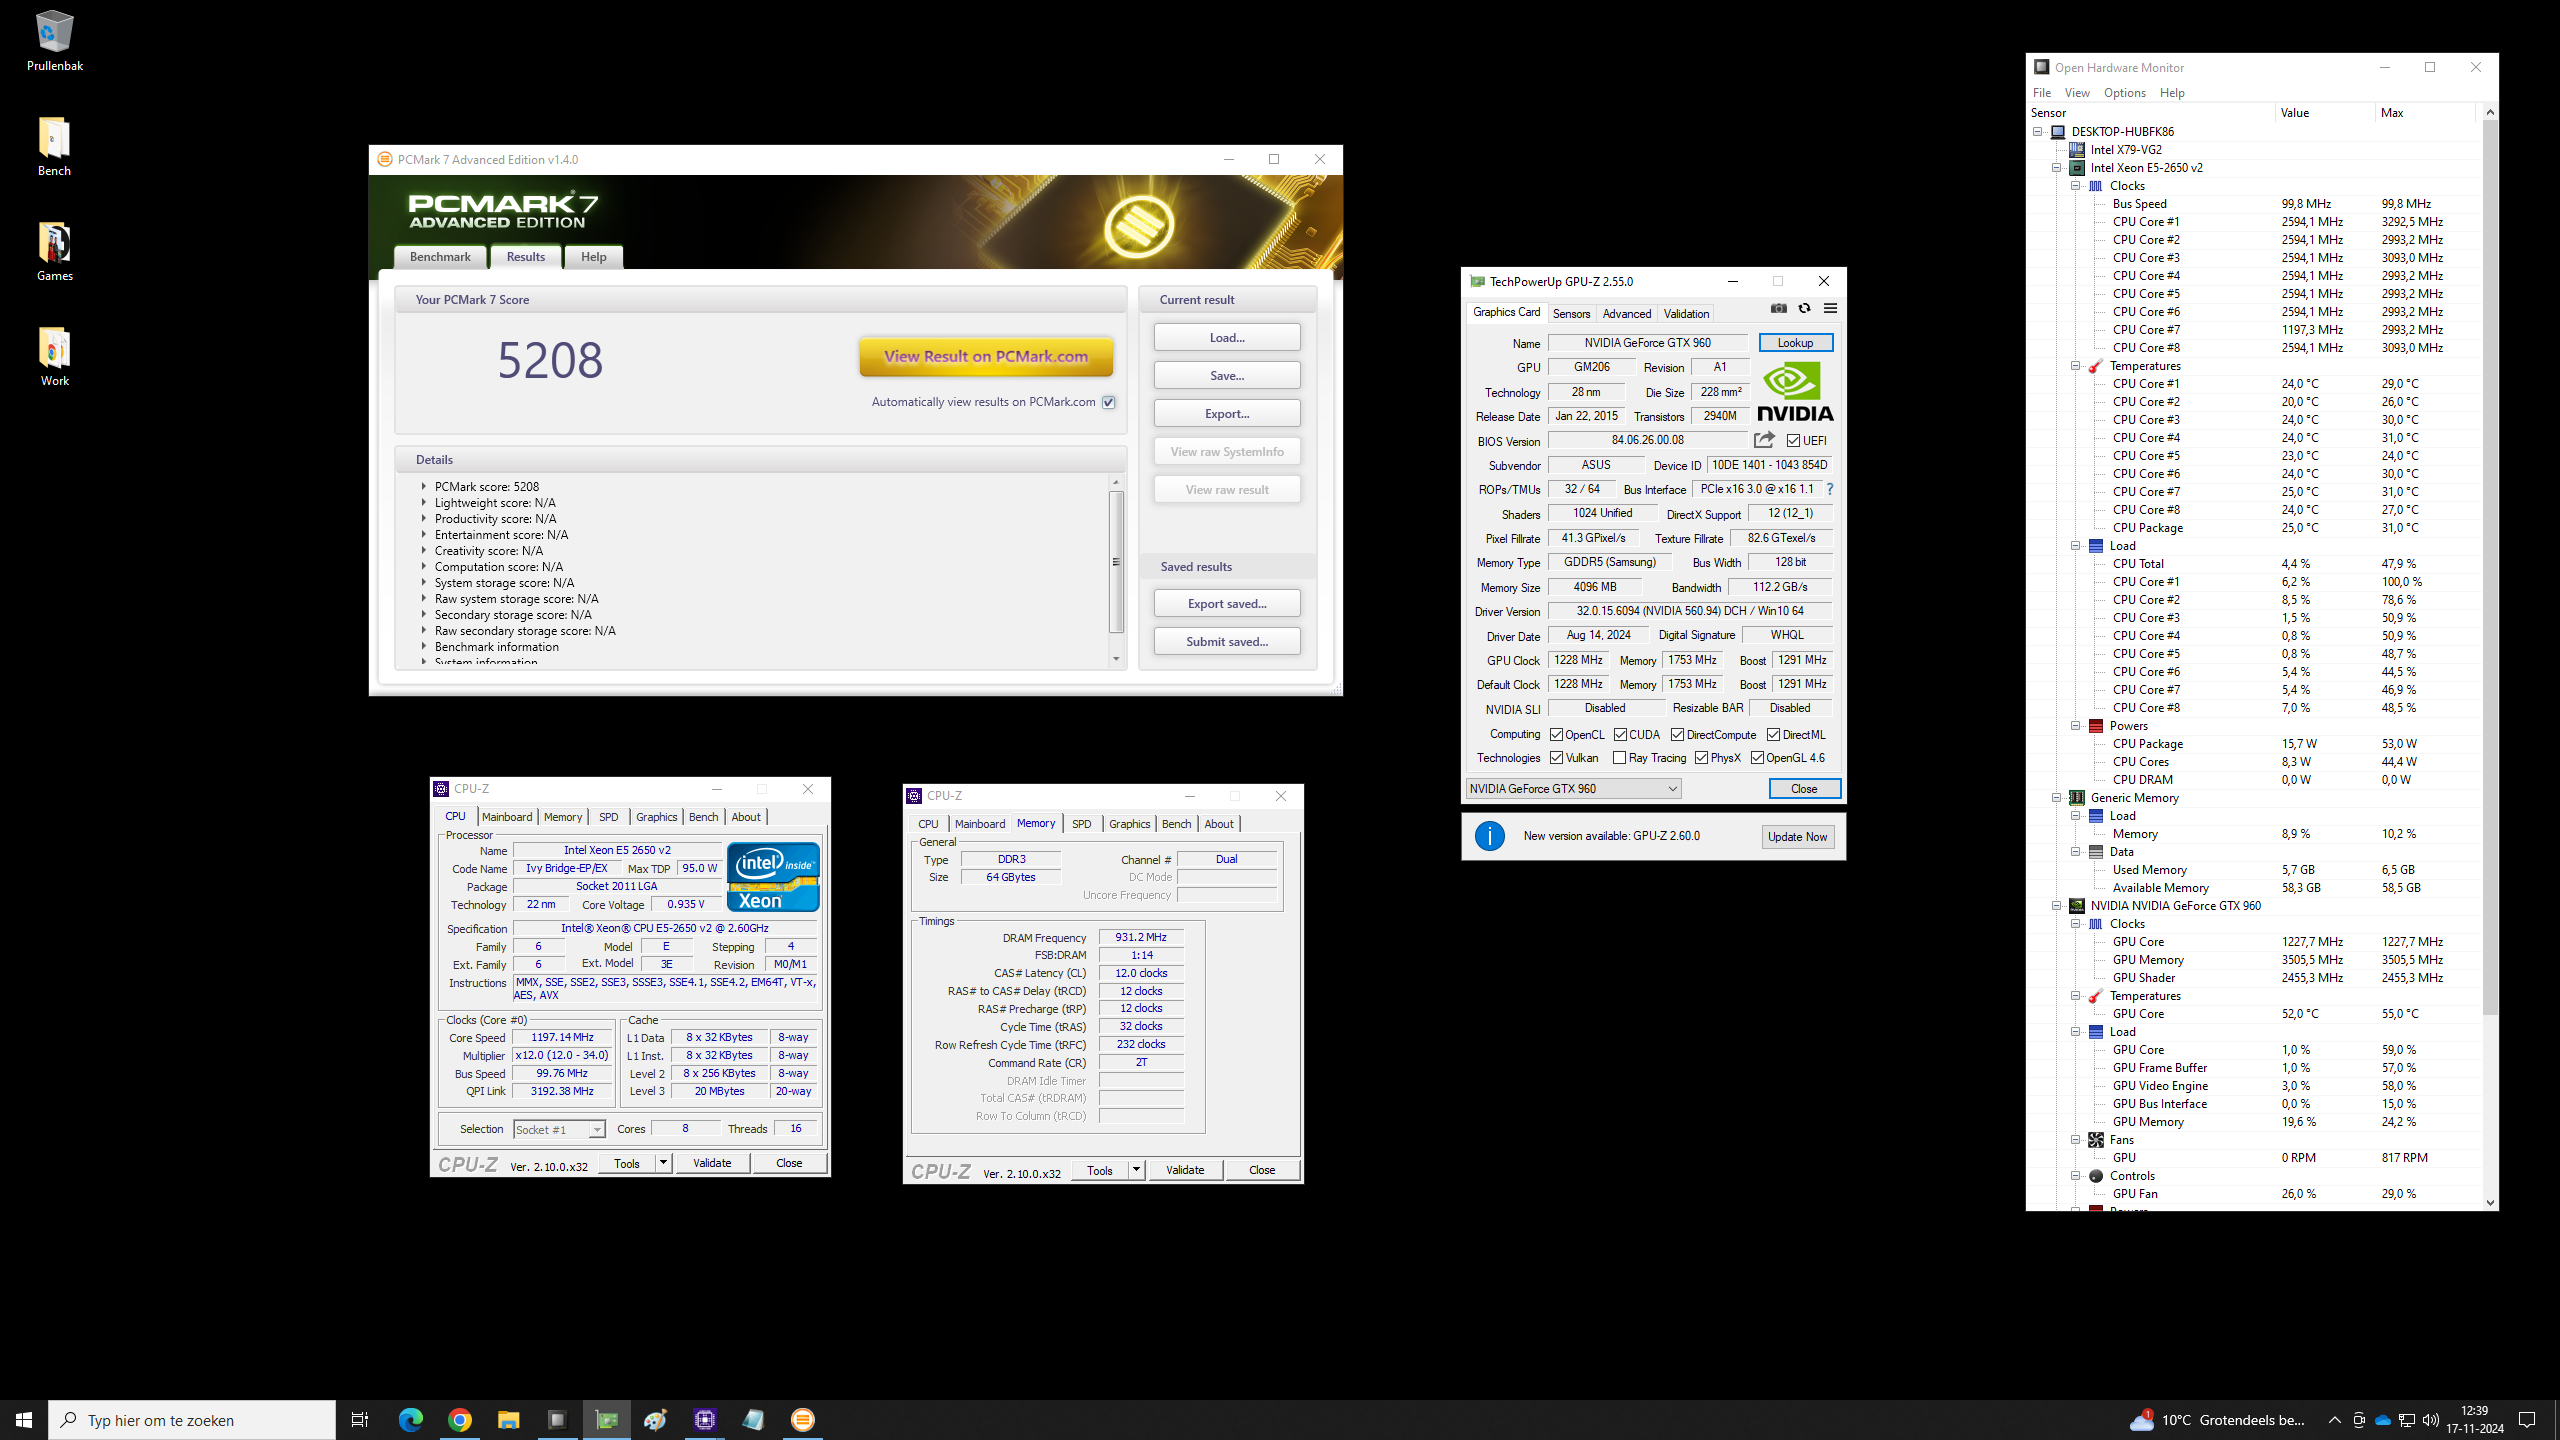
Task: Click Lookup button in GPU-Z
Action: click(x=1795, y=343)
